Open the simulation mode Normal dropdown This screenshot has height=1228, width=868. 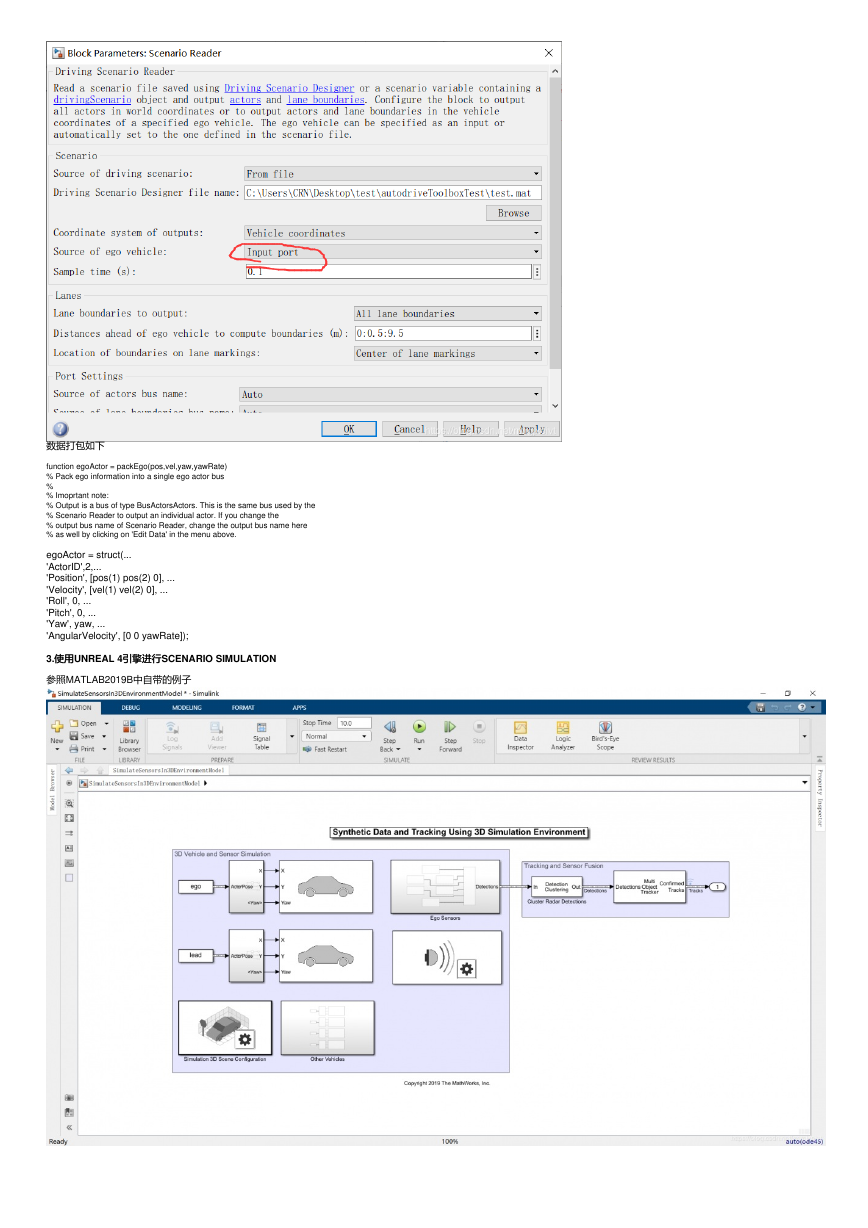(336, 736)
